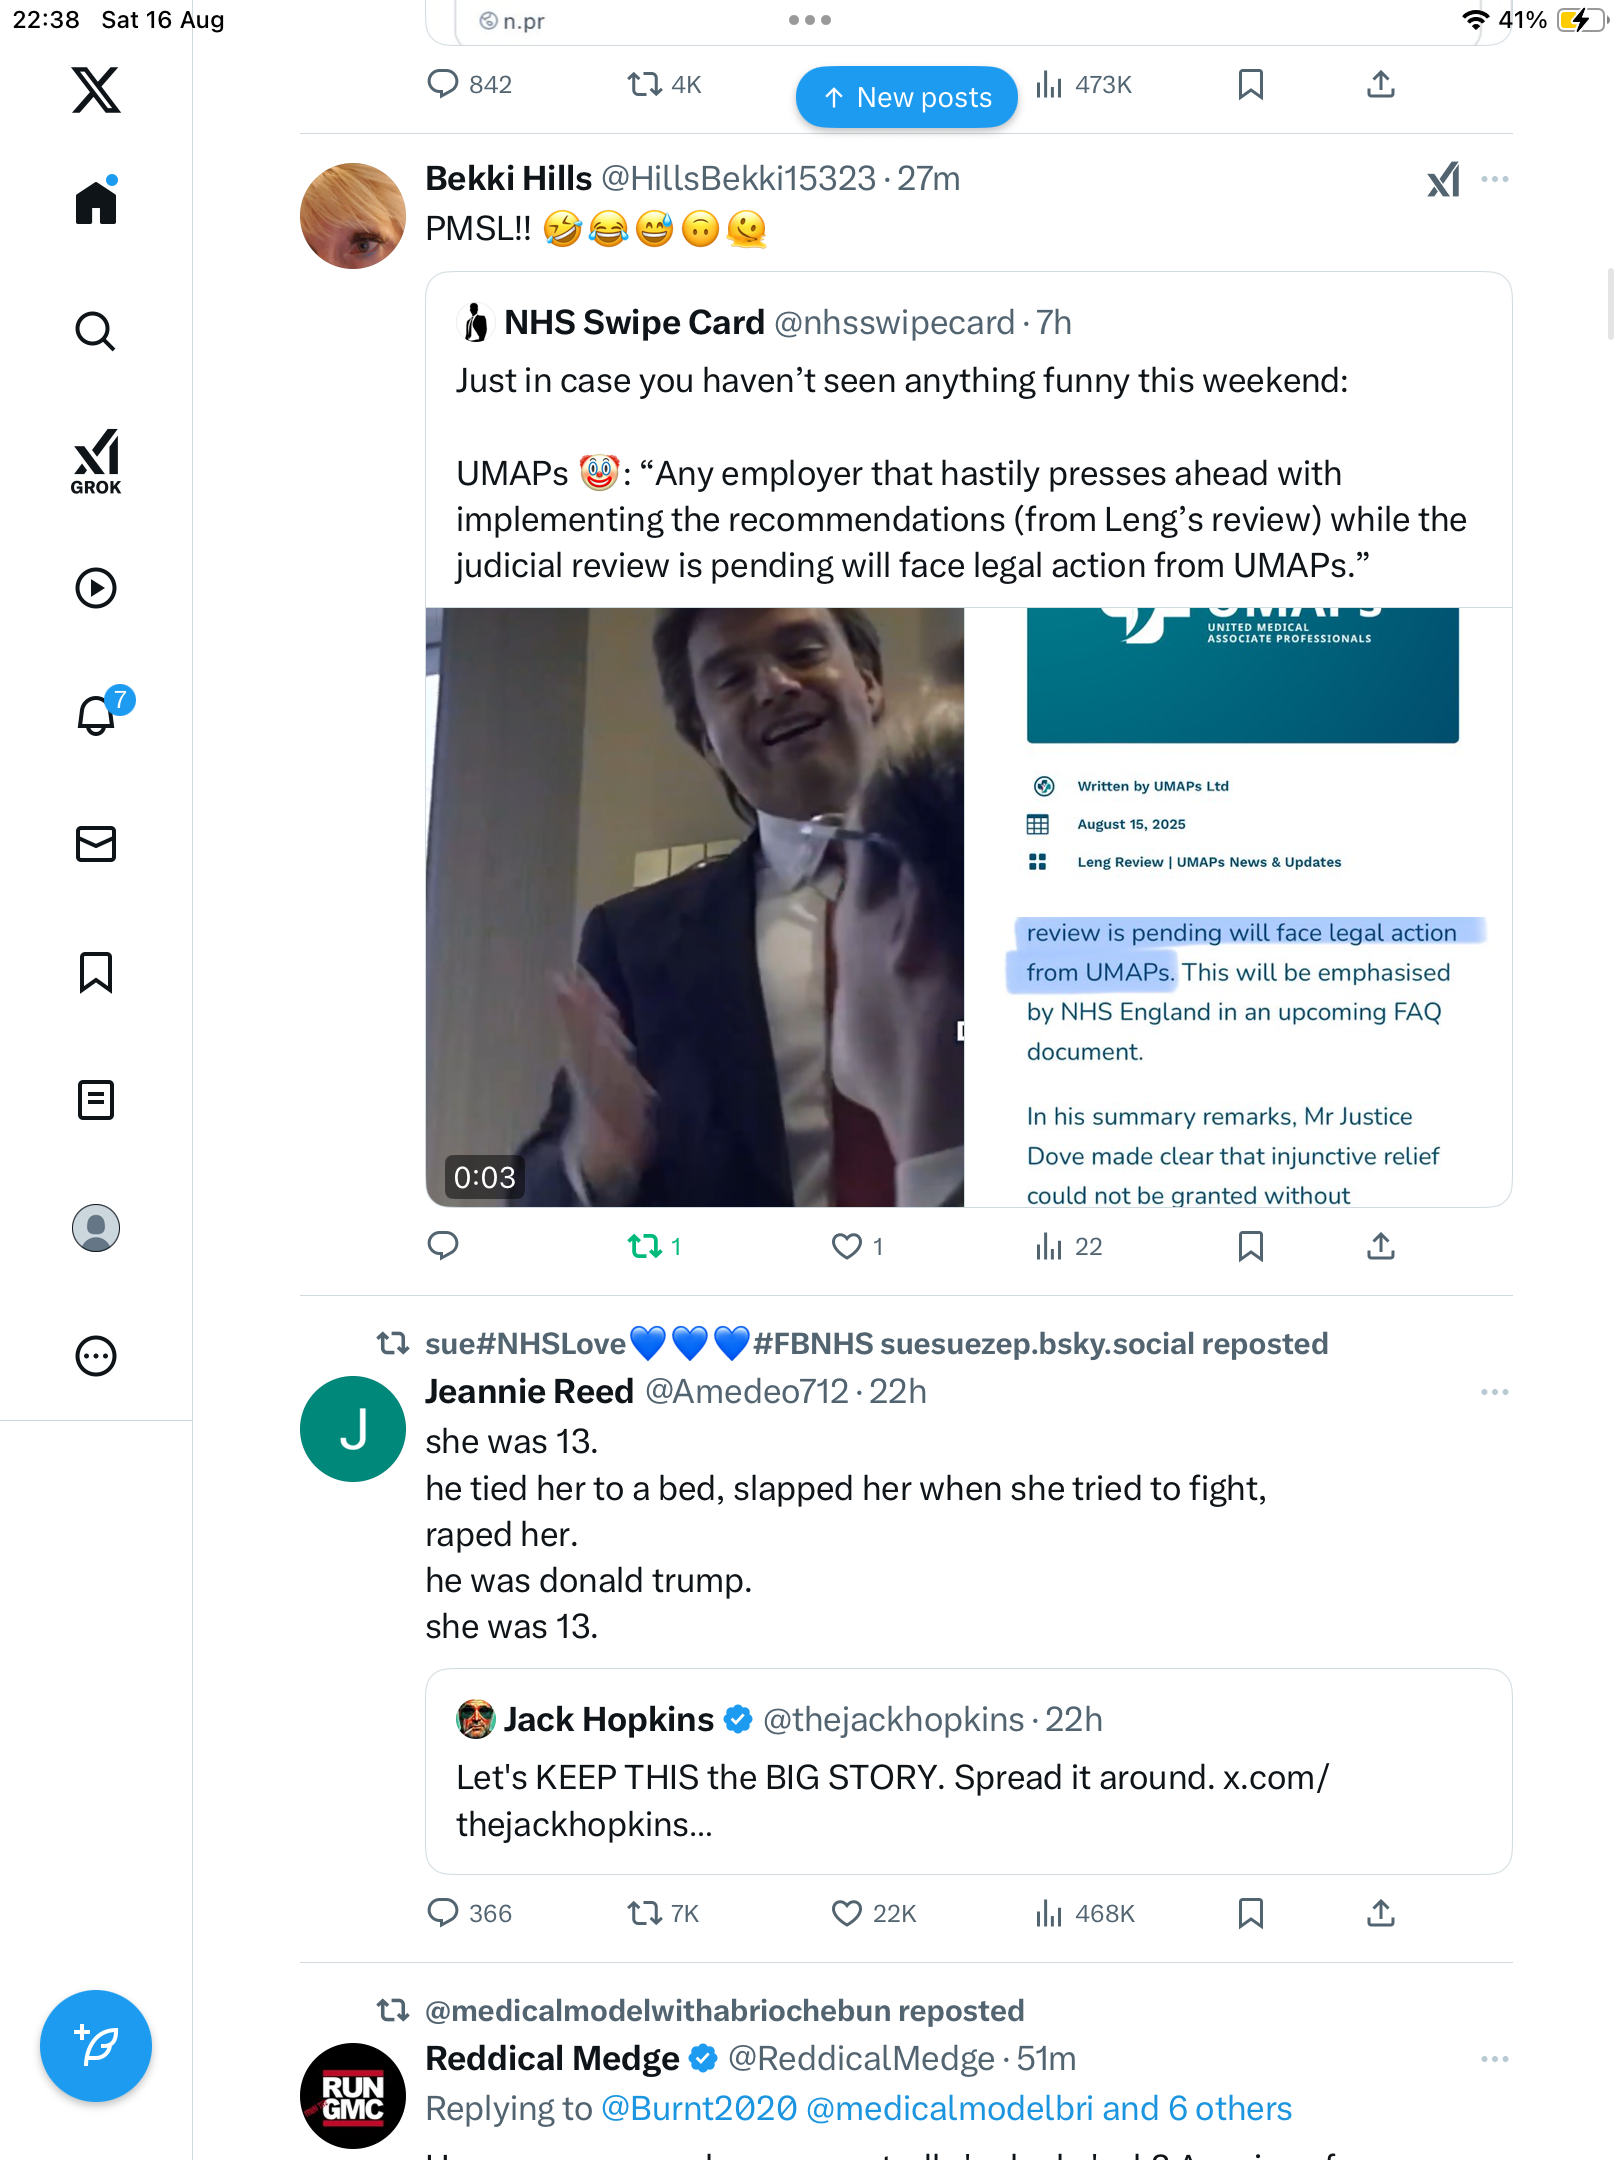Open direct messages envelope icon

[x=96, y=844]
